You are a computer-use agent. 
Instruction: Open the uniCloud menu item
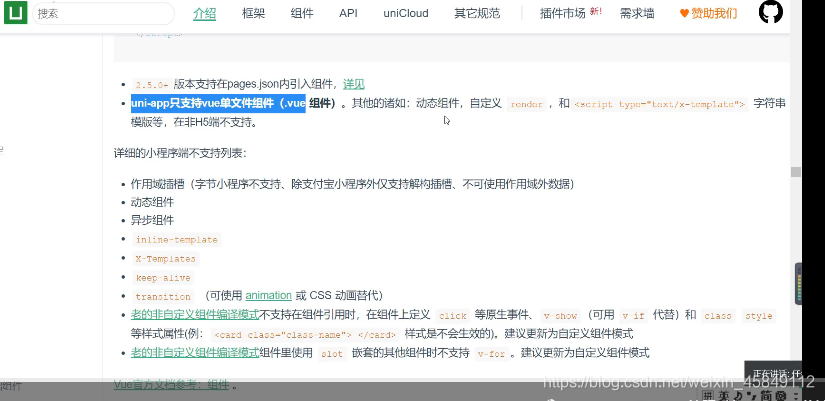point(406,14)
